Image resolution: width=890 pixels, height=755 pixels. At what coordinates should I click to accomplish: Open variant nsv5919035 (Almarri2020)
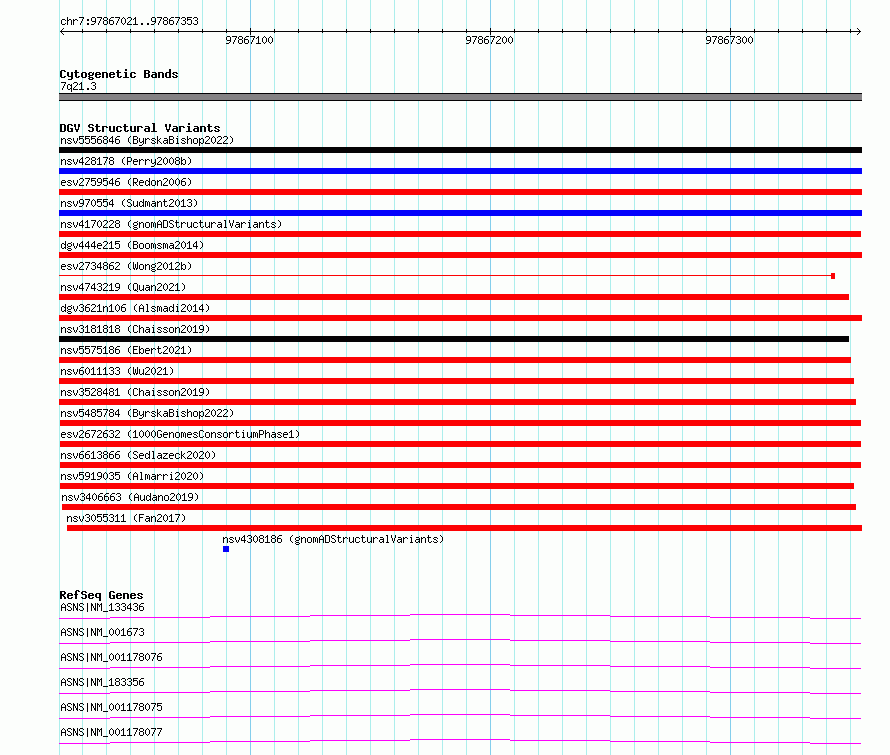[x=132, y=476]
